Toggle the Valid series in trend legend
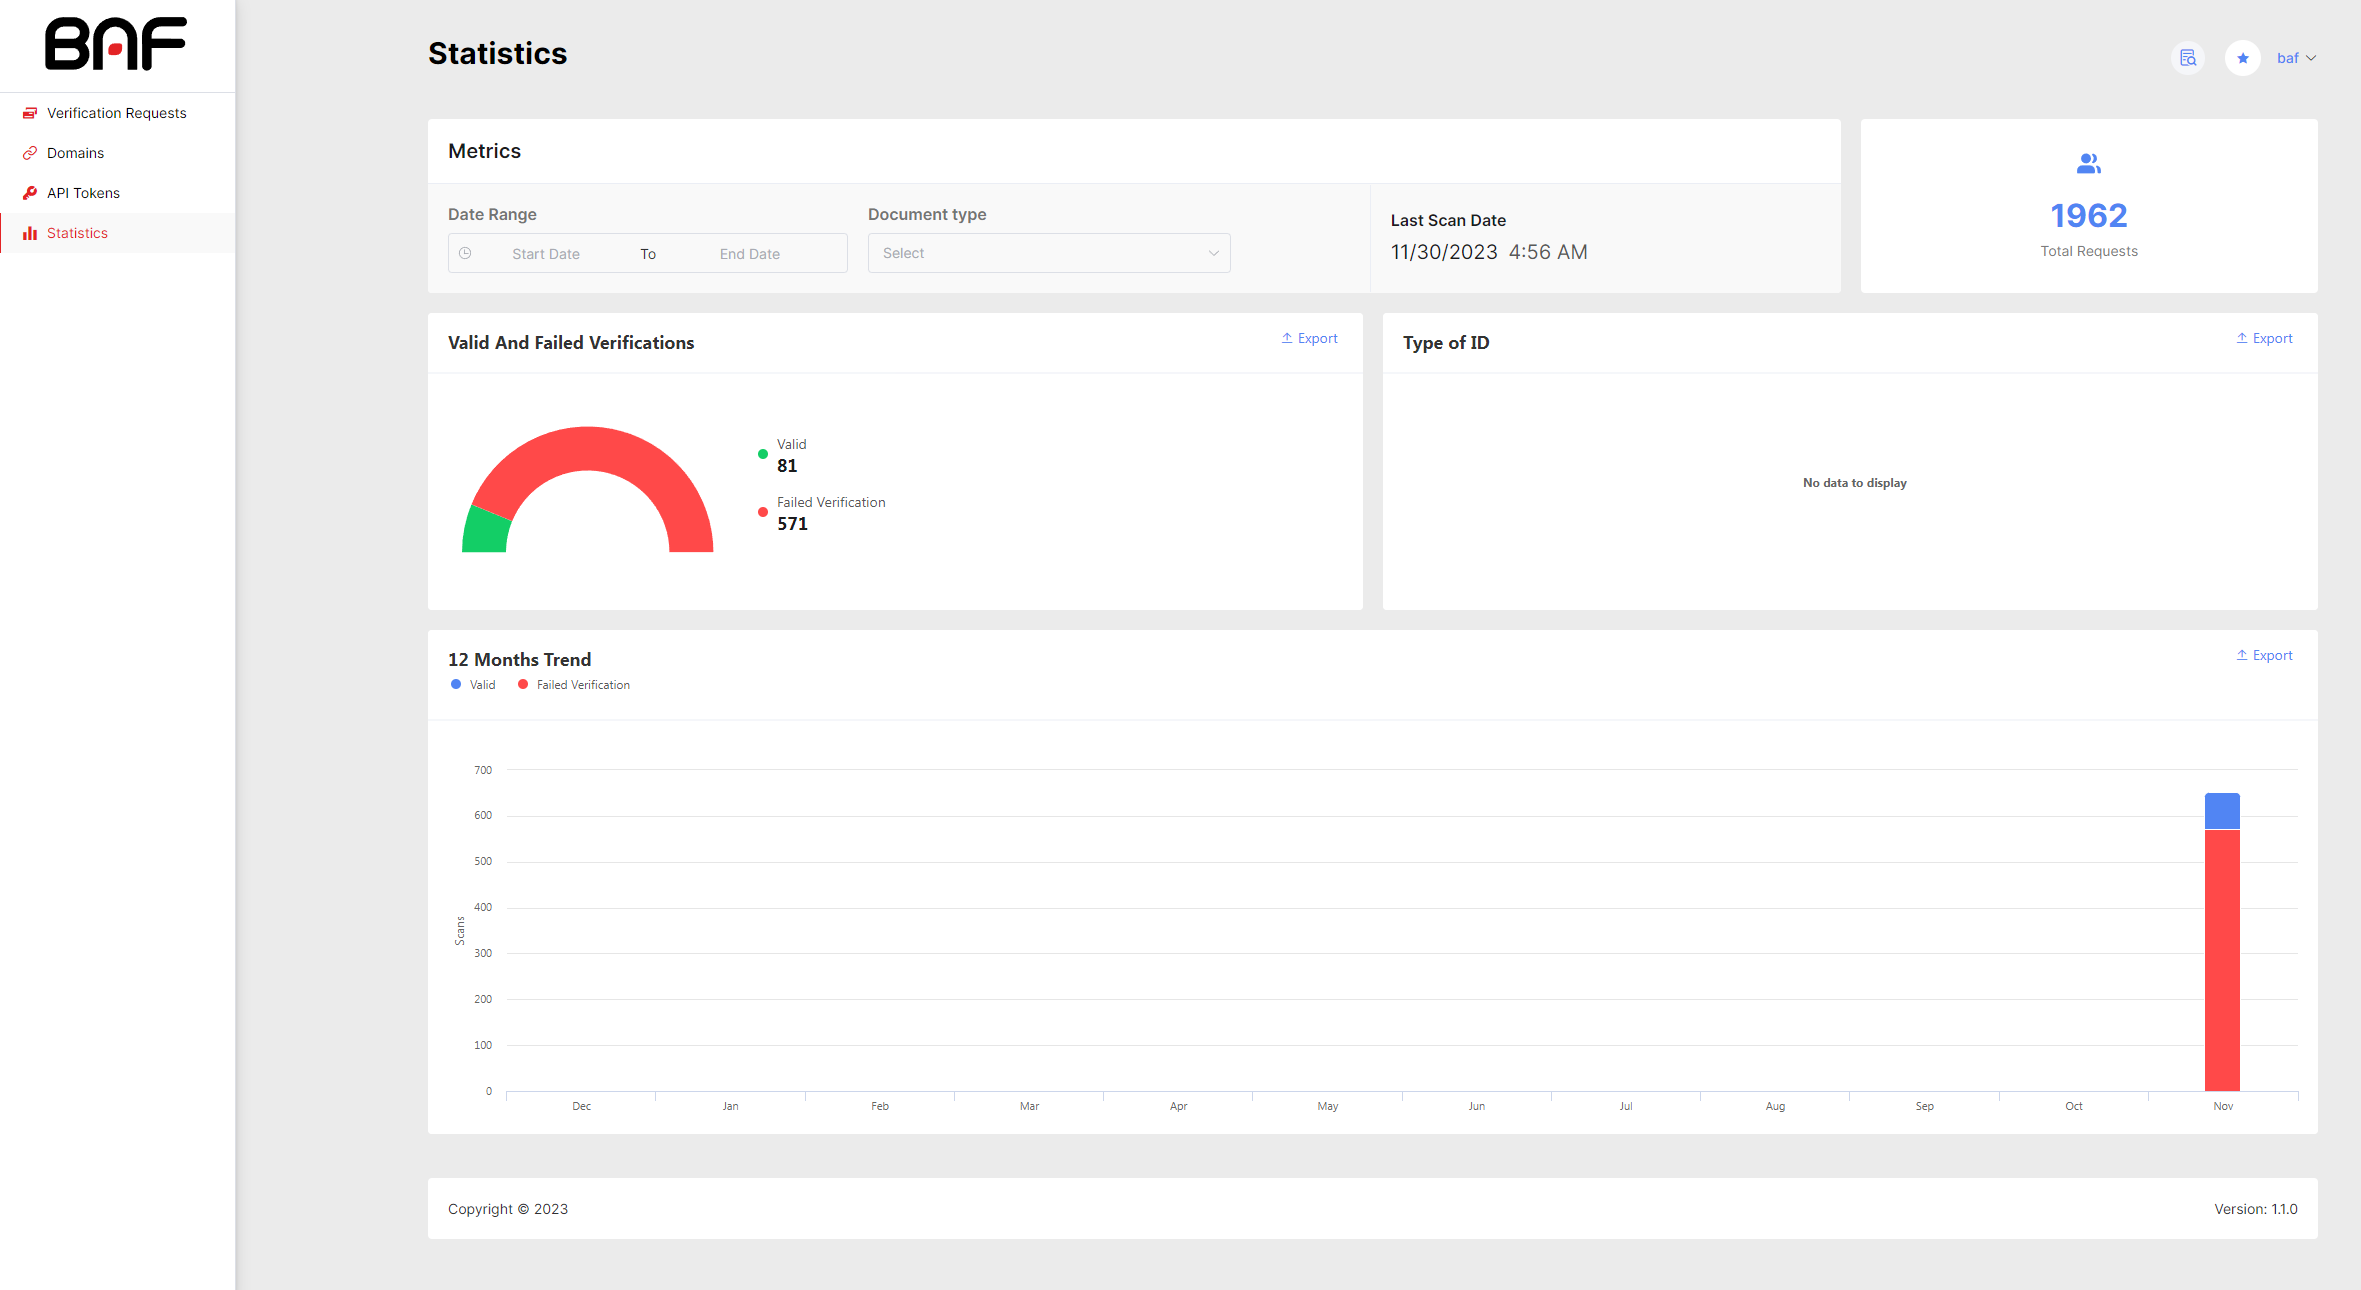The image size is (2361, 1290). (x=474, y=685)
